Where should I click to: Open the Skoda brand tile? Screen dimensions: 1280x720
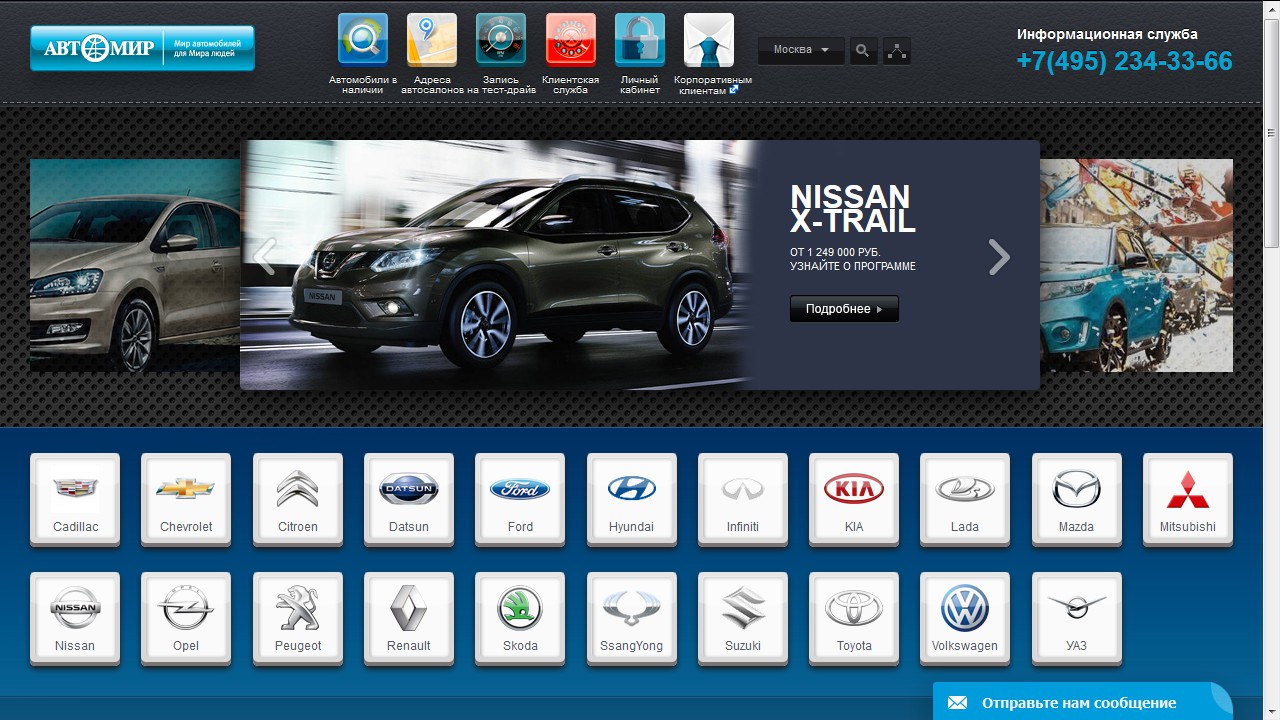pos(520,619)
